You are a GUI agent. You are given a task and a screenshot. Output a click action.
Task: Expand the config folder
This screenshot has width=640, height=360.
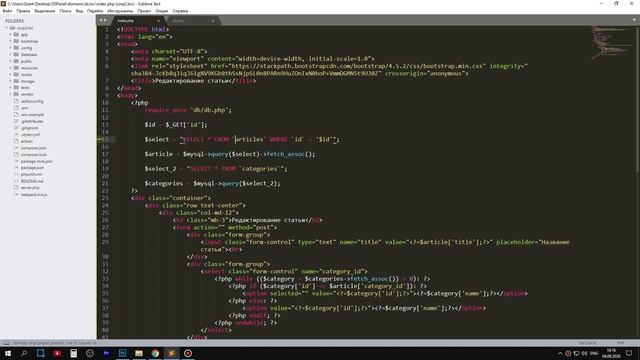point(11,48)
